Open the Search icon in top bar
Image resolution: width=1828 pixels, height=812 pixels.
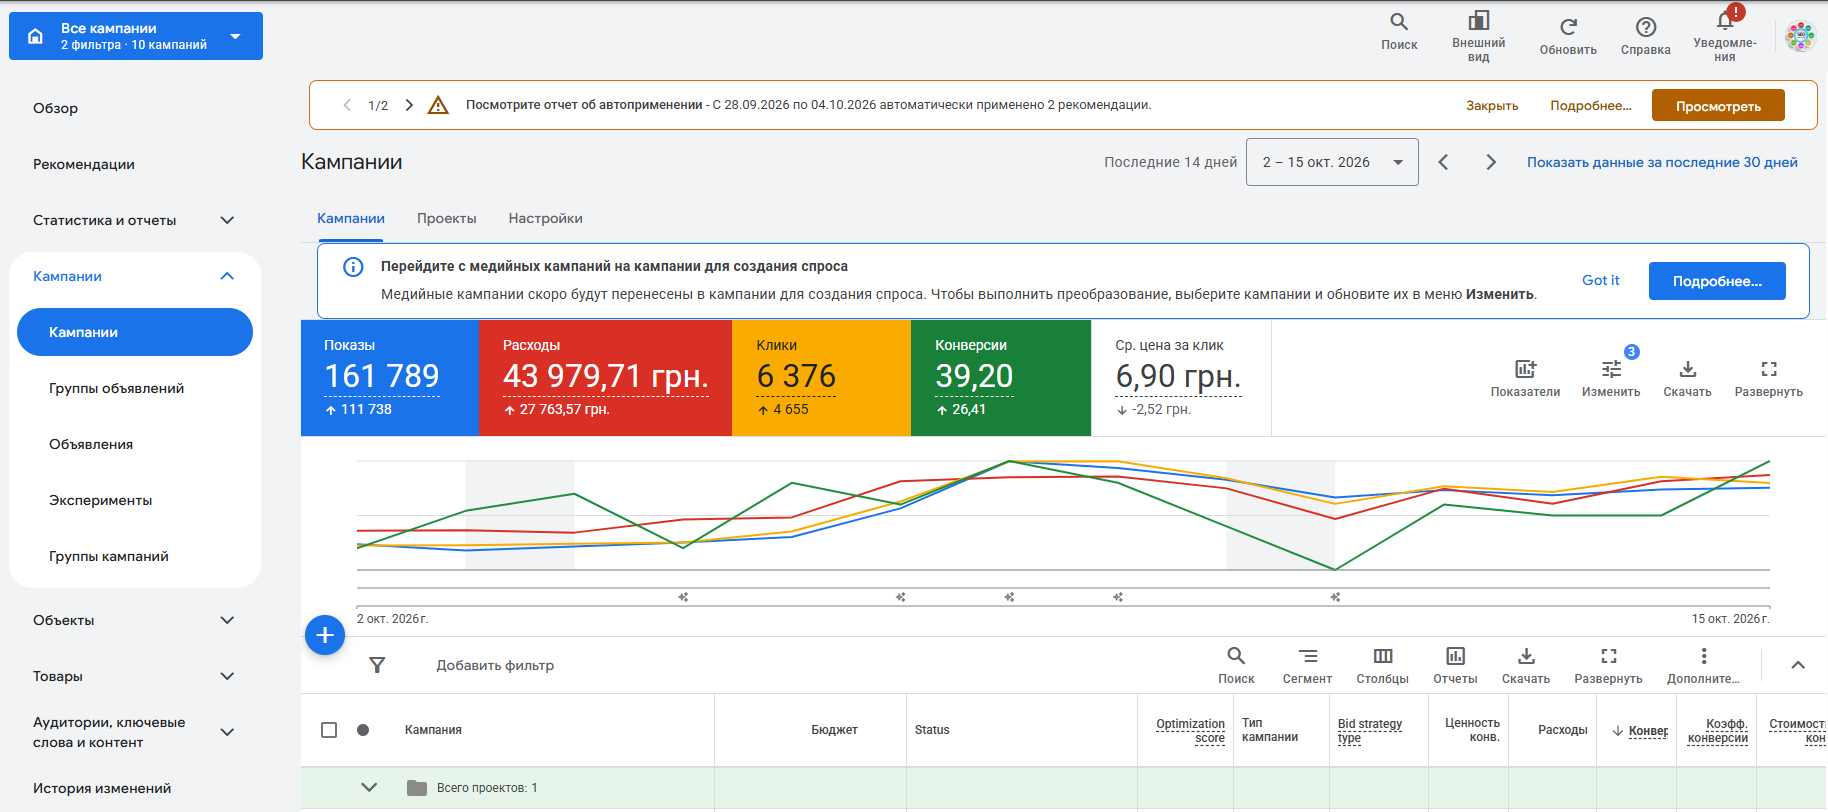[1399, 22]
